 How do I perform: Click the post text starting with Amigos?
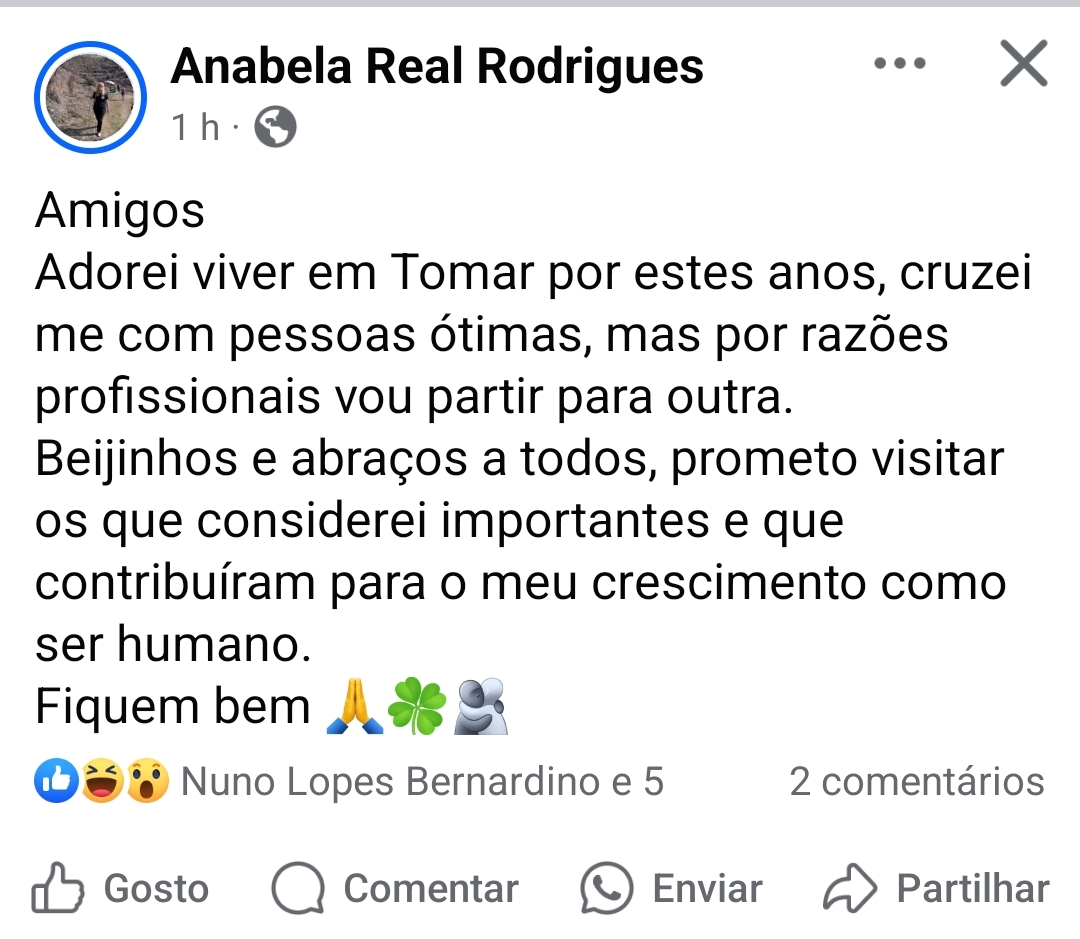[534, 458]
